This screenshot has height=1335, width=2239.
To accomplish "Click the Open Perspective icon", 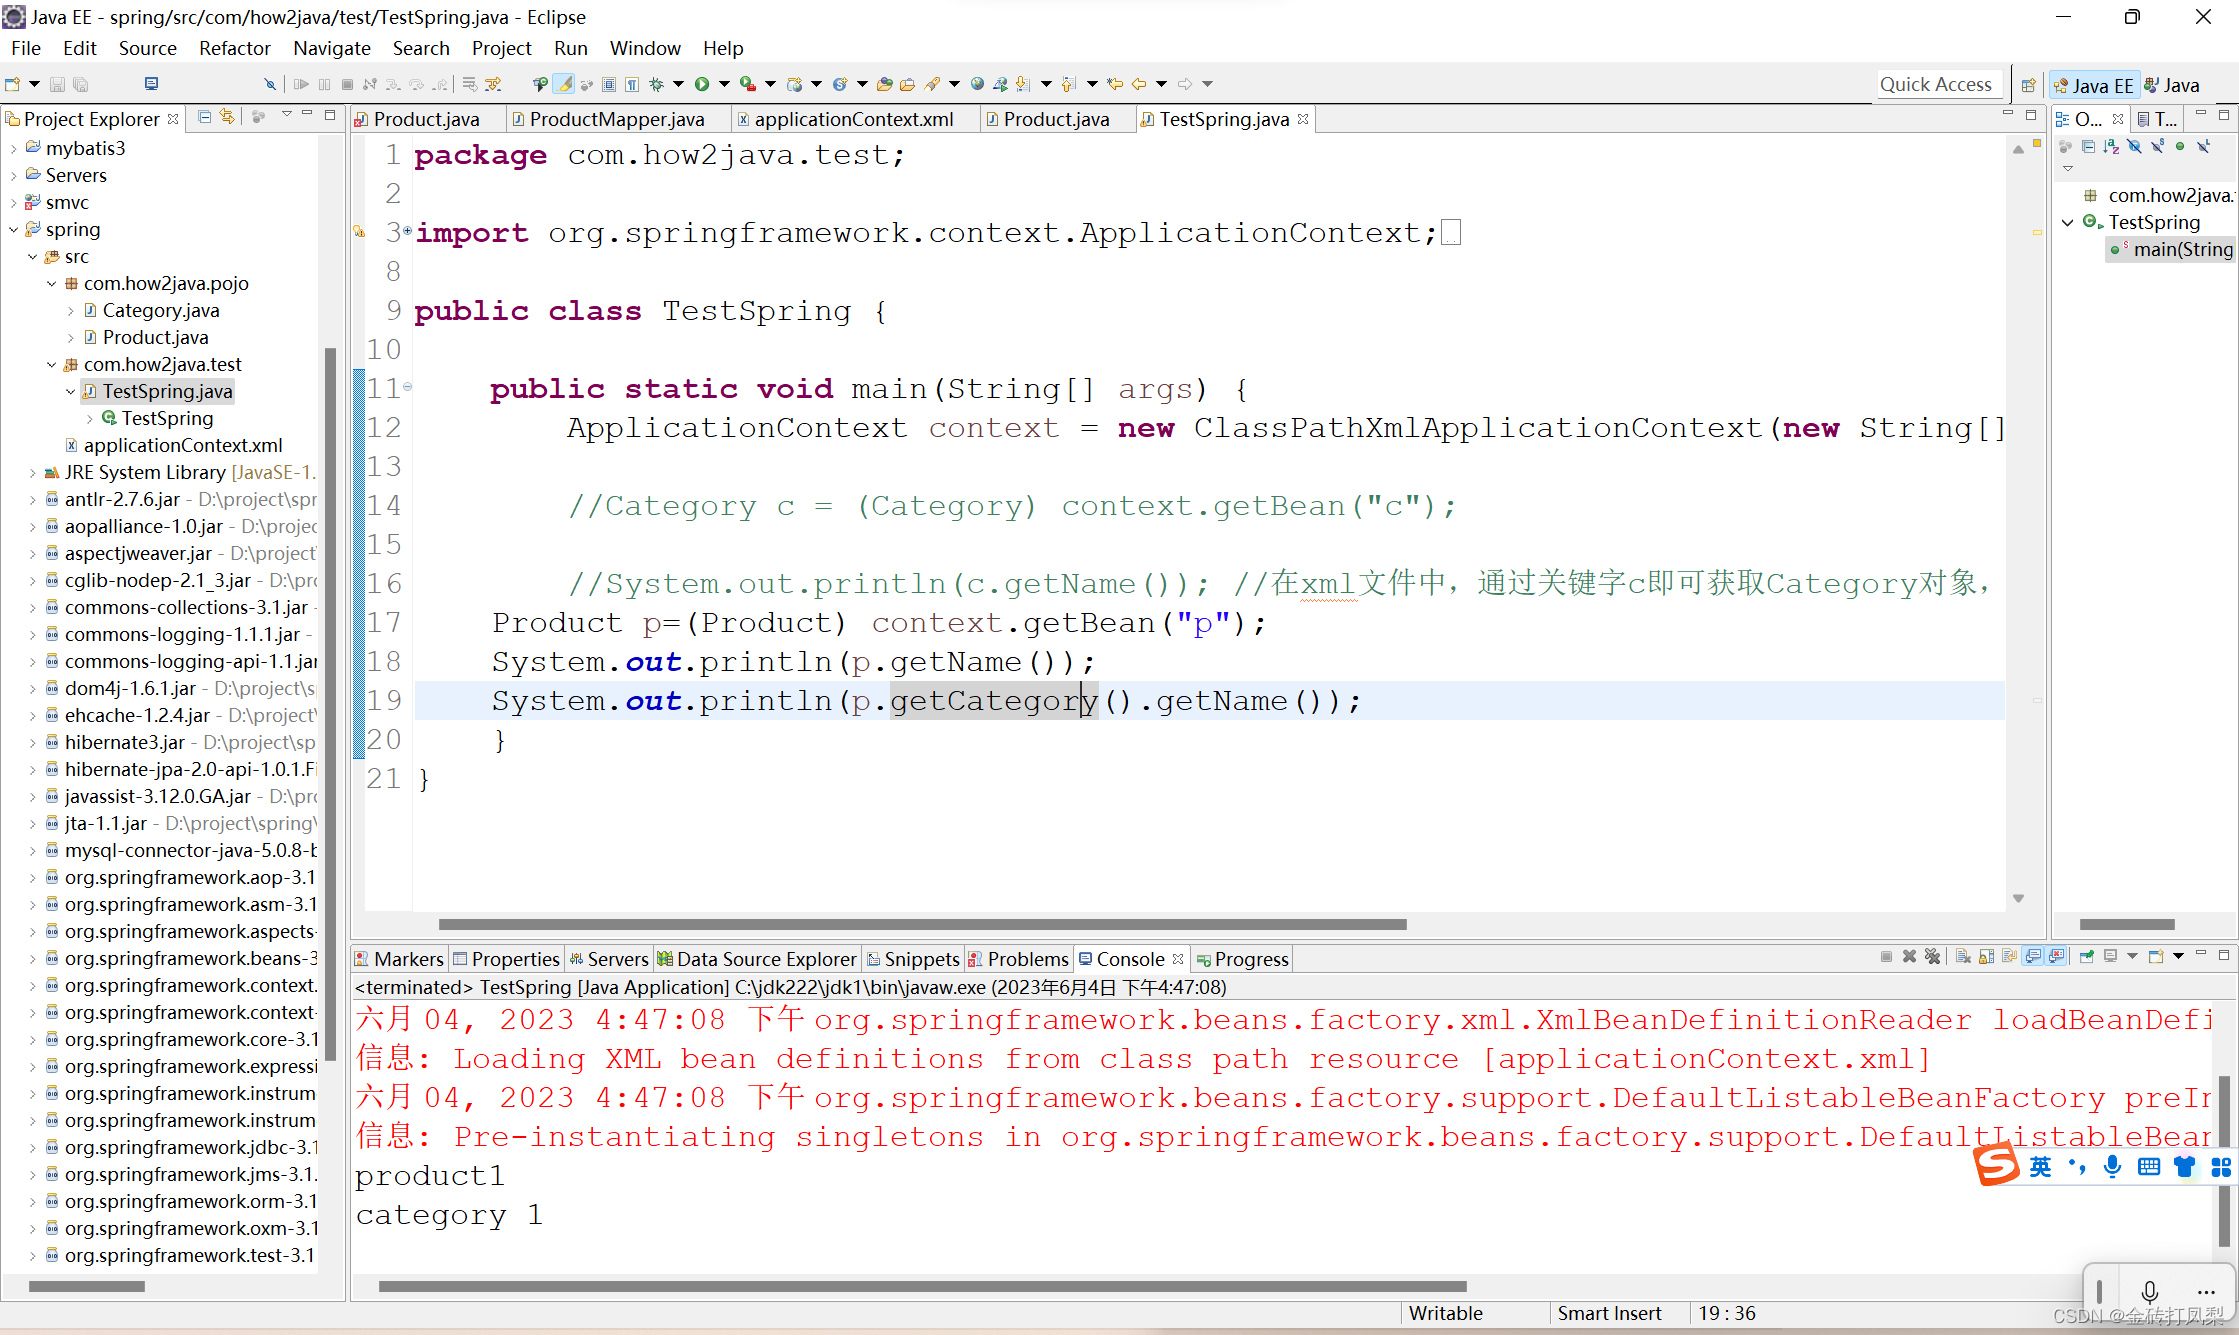I will [x=2028, y=85].
